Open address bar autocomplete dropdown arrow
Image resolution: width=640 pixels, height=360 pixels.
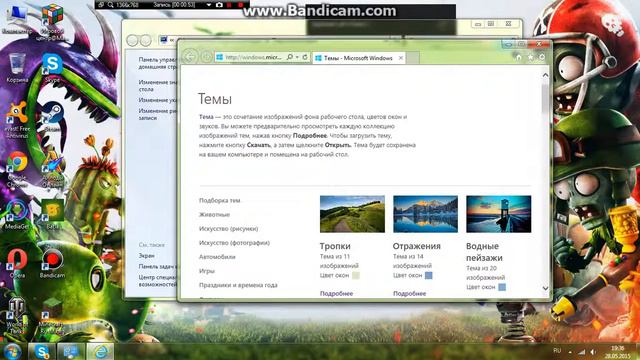[x=297, y=57]
